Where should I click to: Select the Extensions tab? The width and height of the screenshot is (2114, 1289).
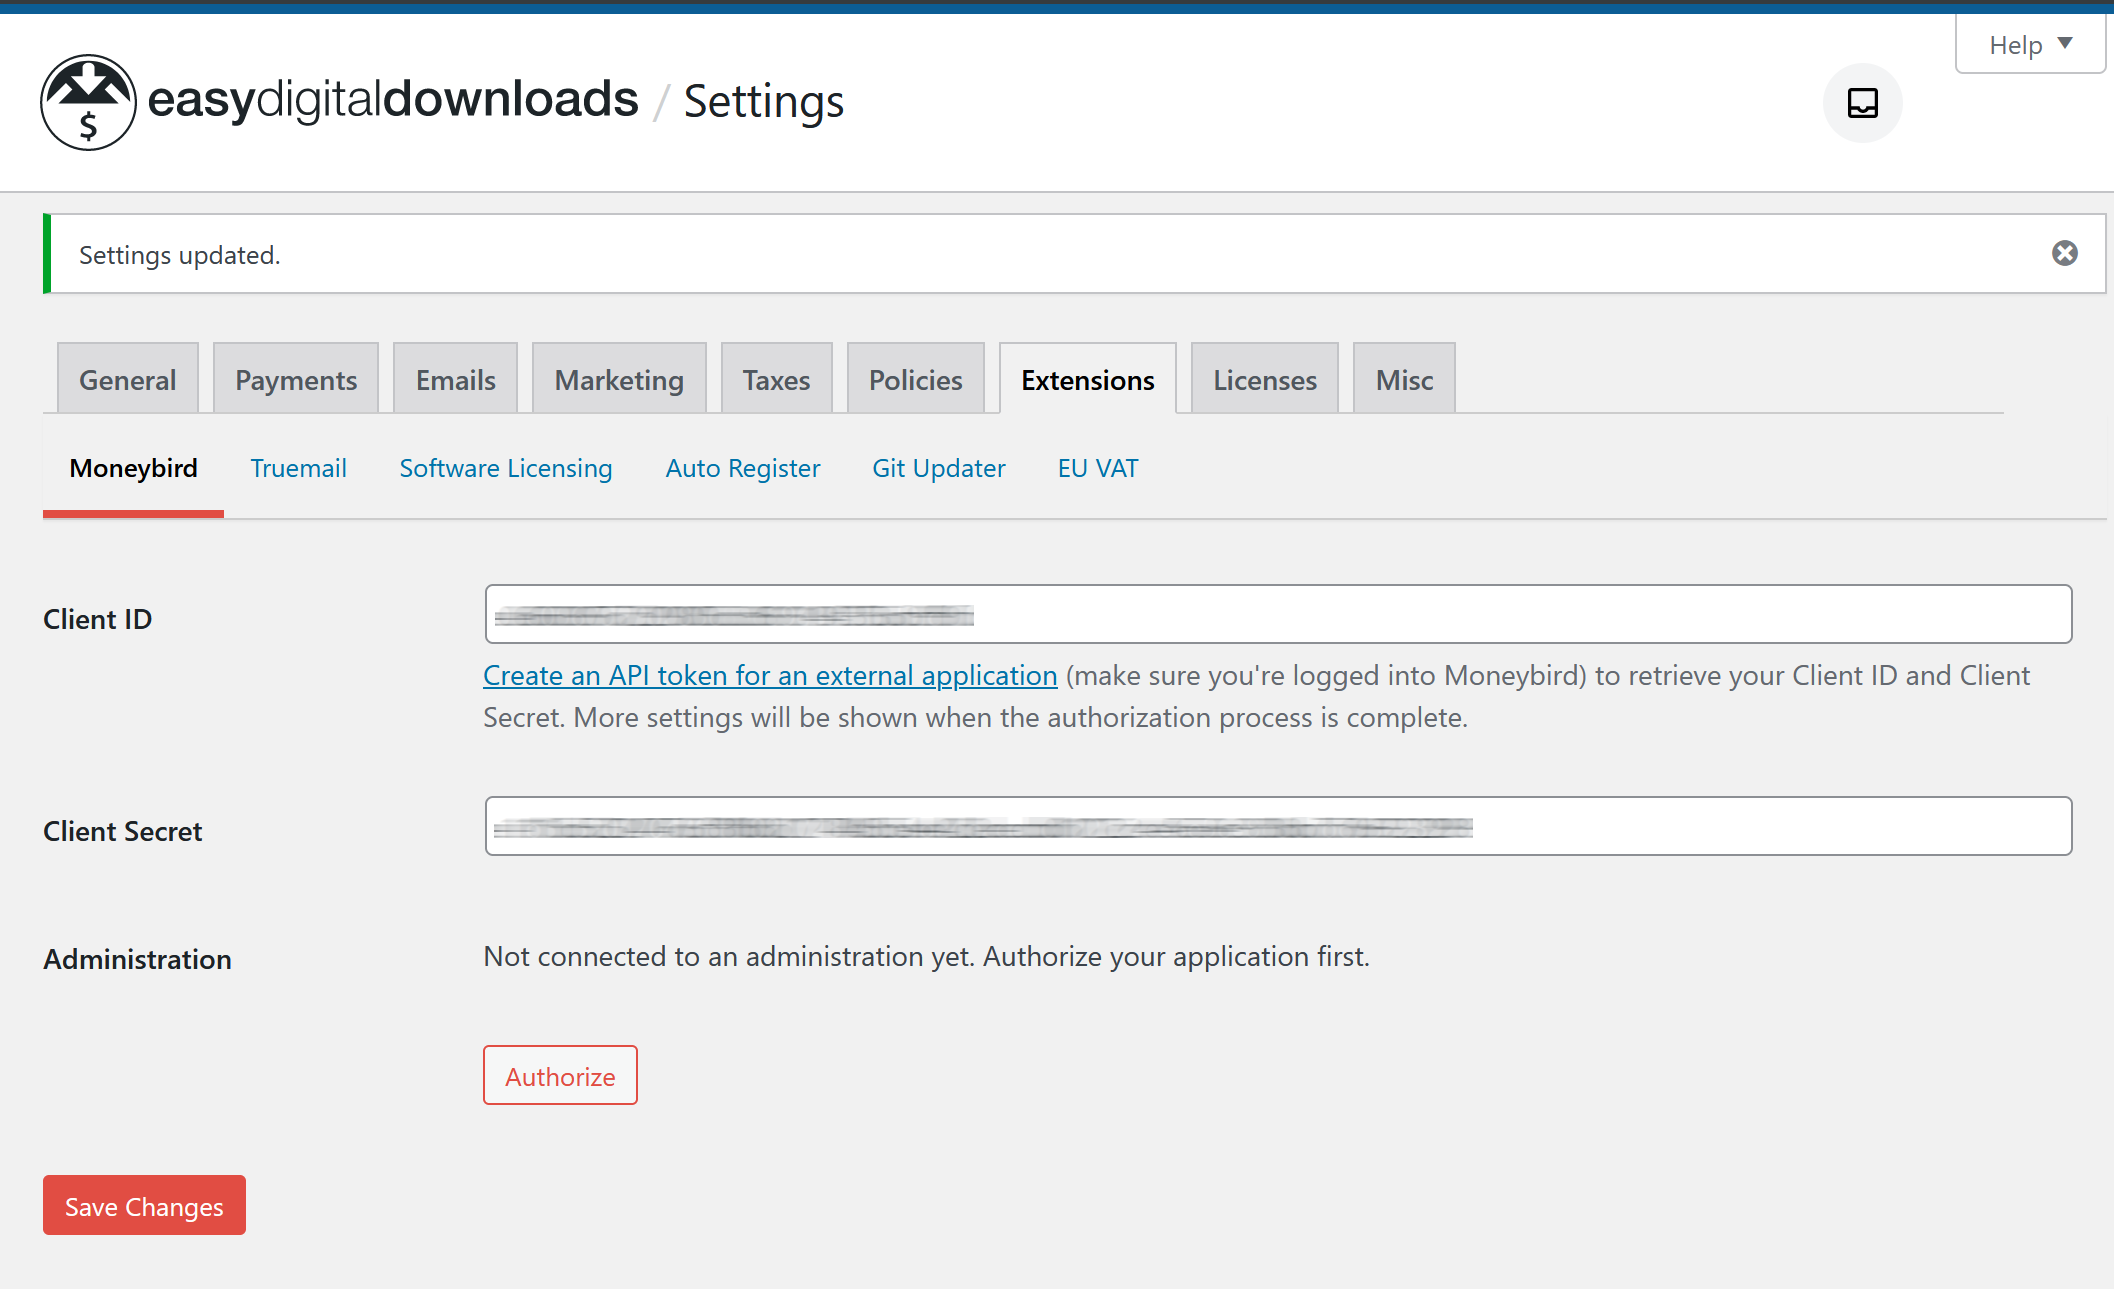(x=1087, y=379)
